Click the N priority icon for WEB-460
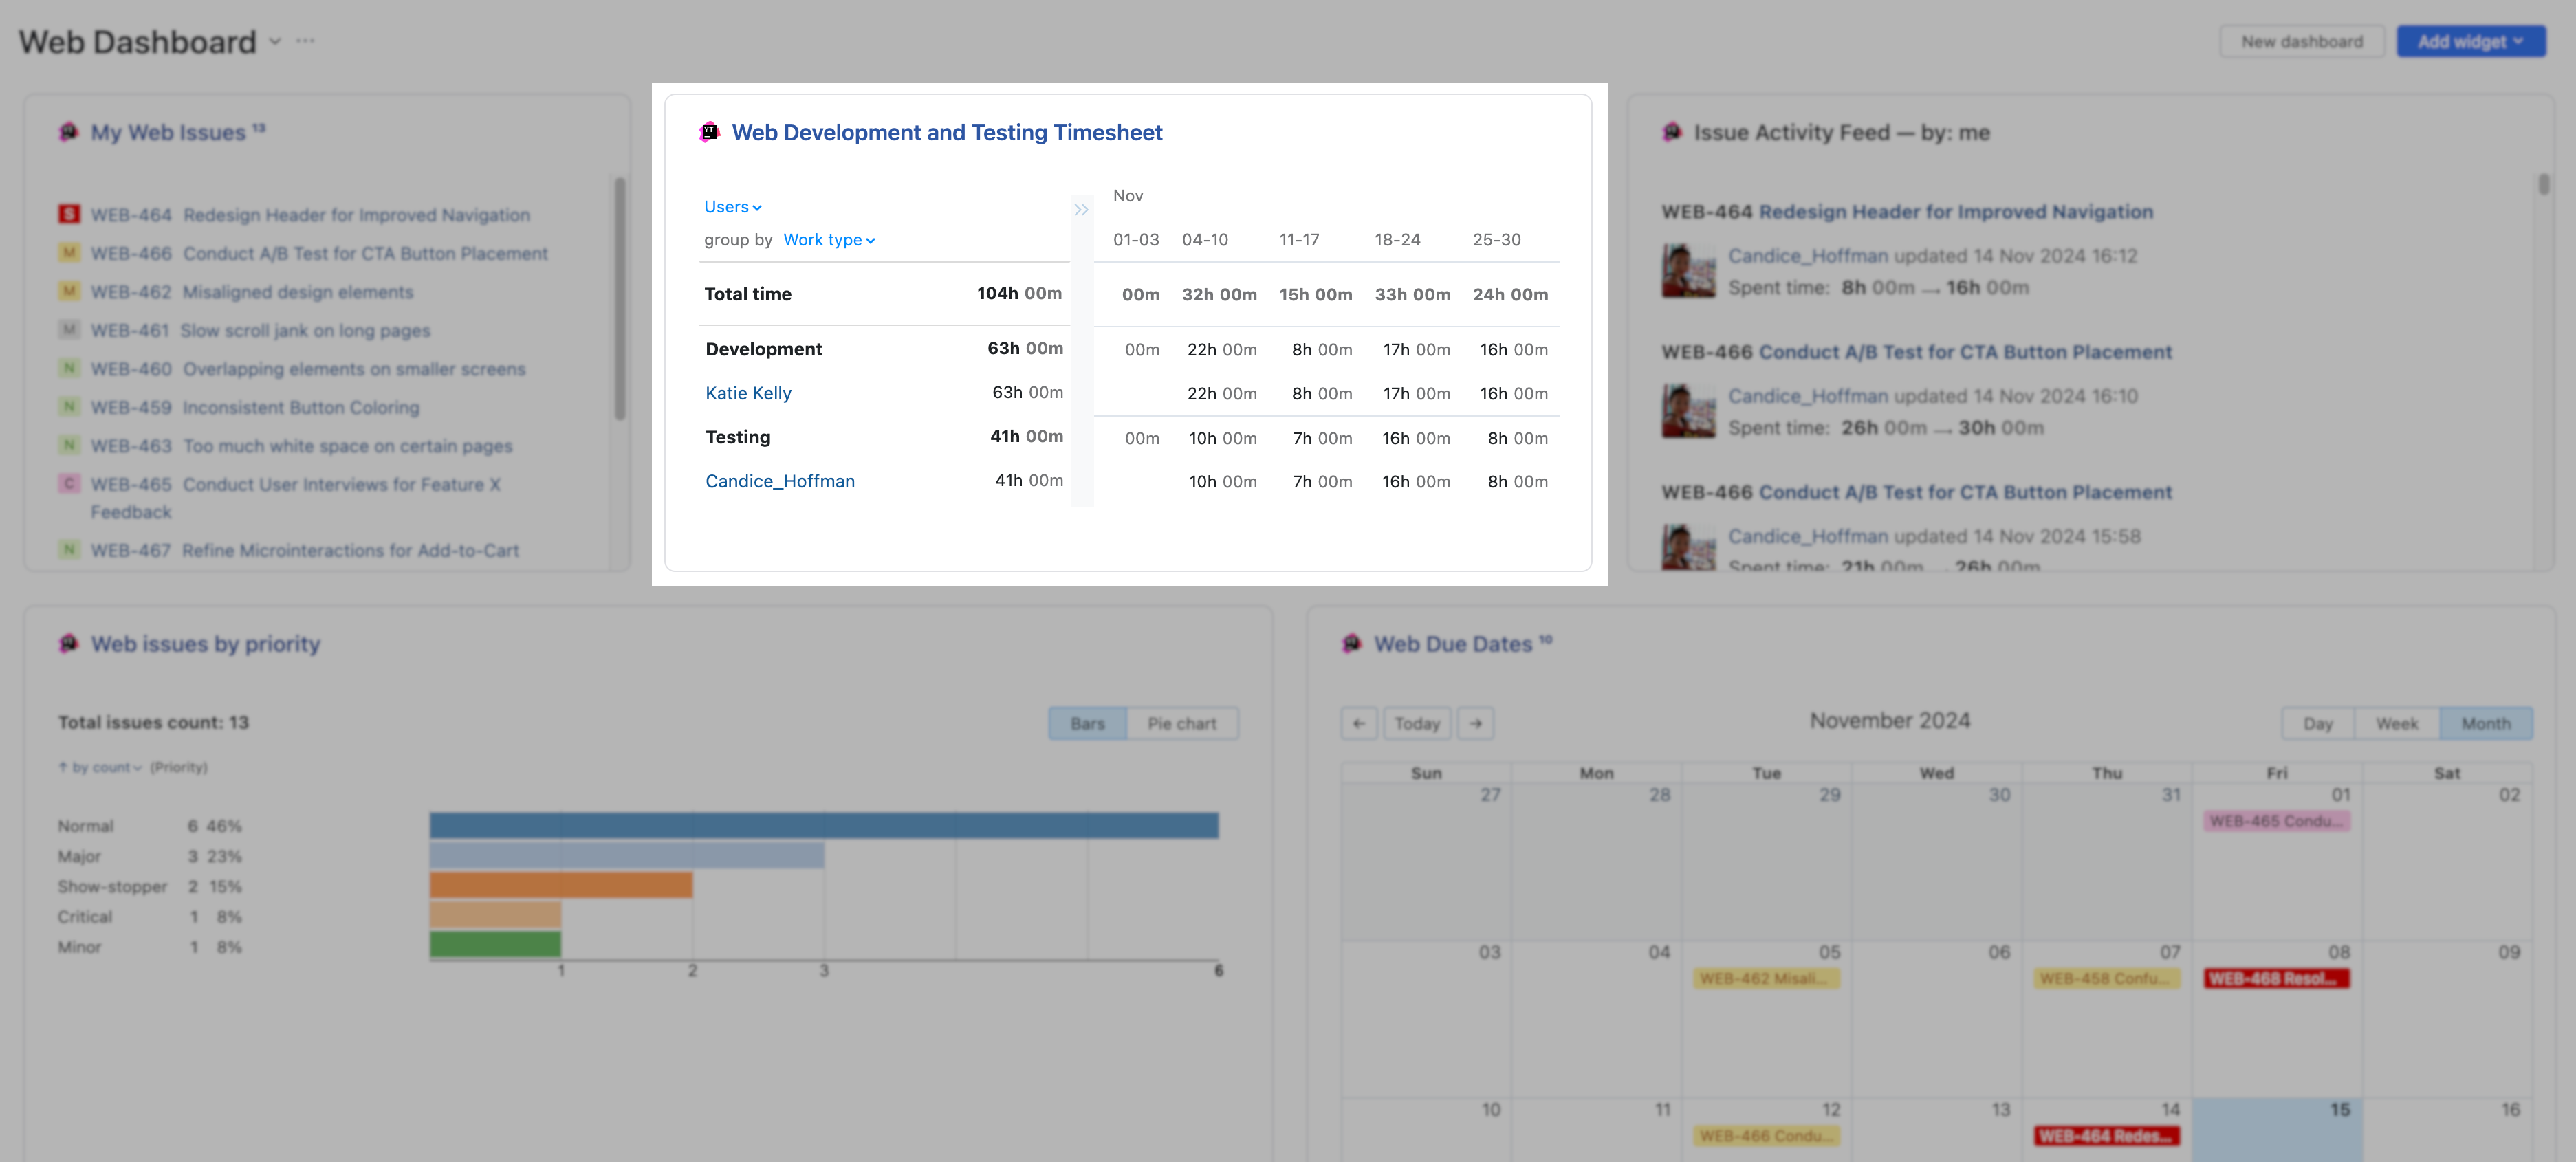 pyautogui.click(x=69, y=368)
